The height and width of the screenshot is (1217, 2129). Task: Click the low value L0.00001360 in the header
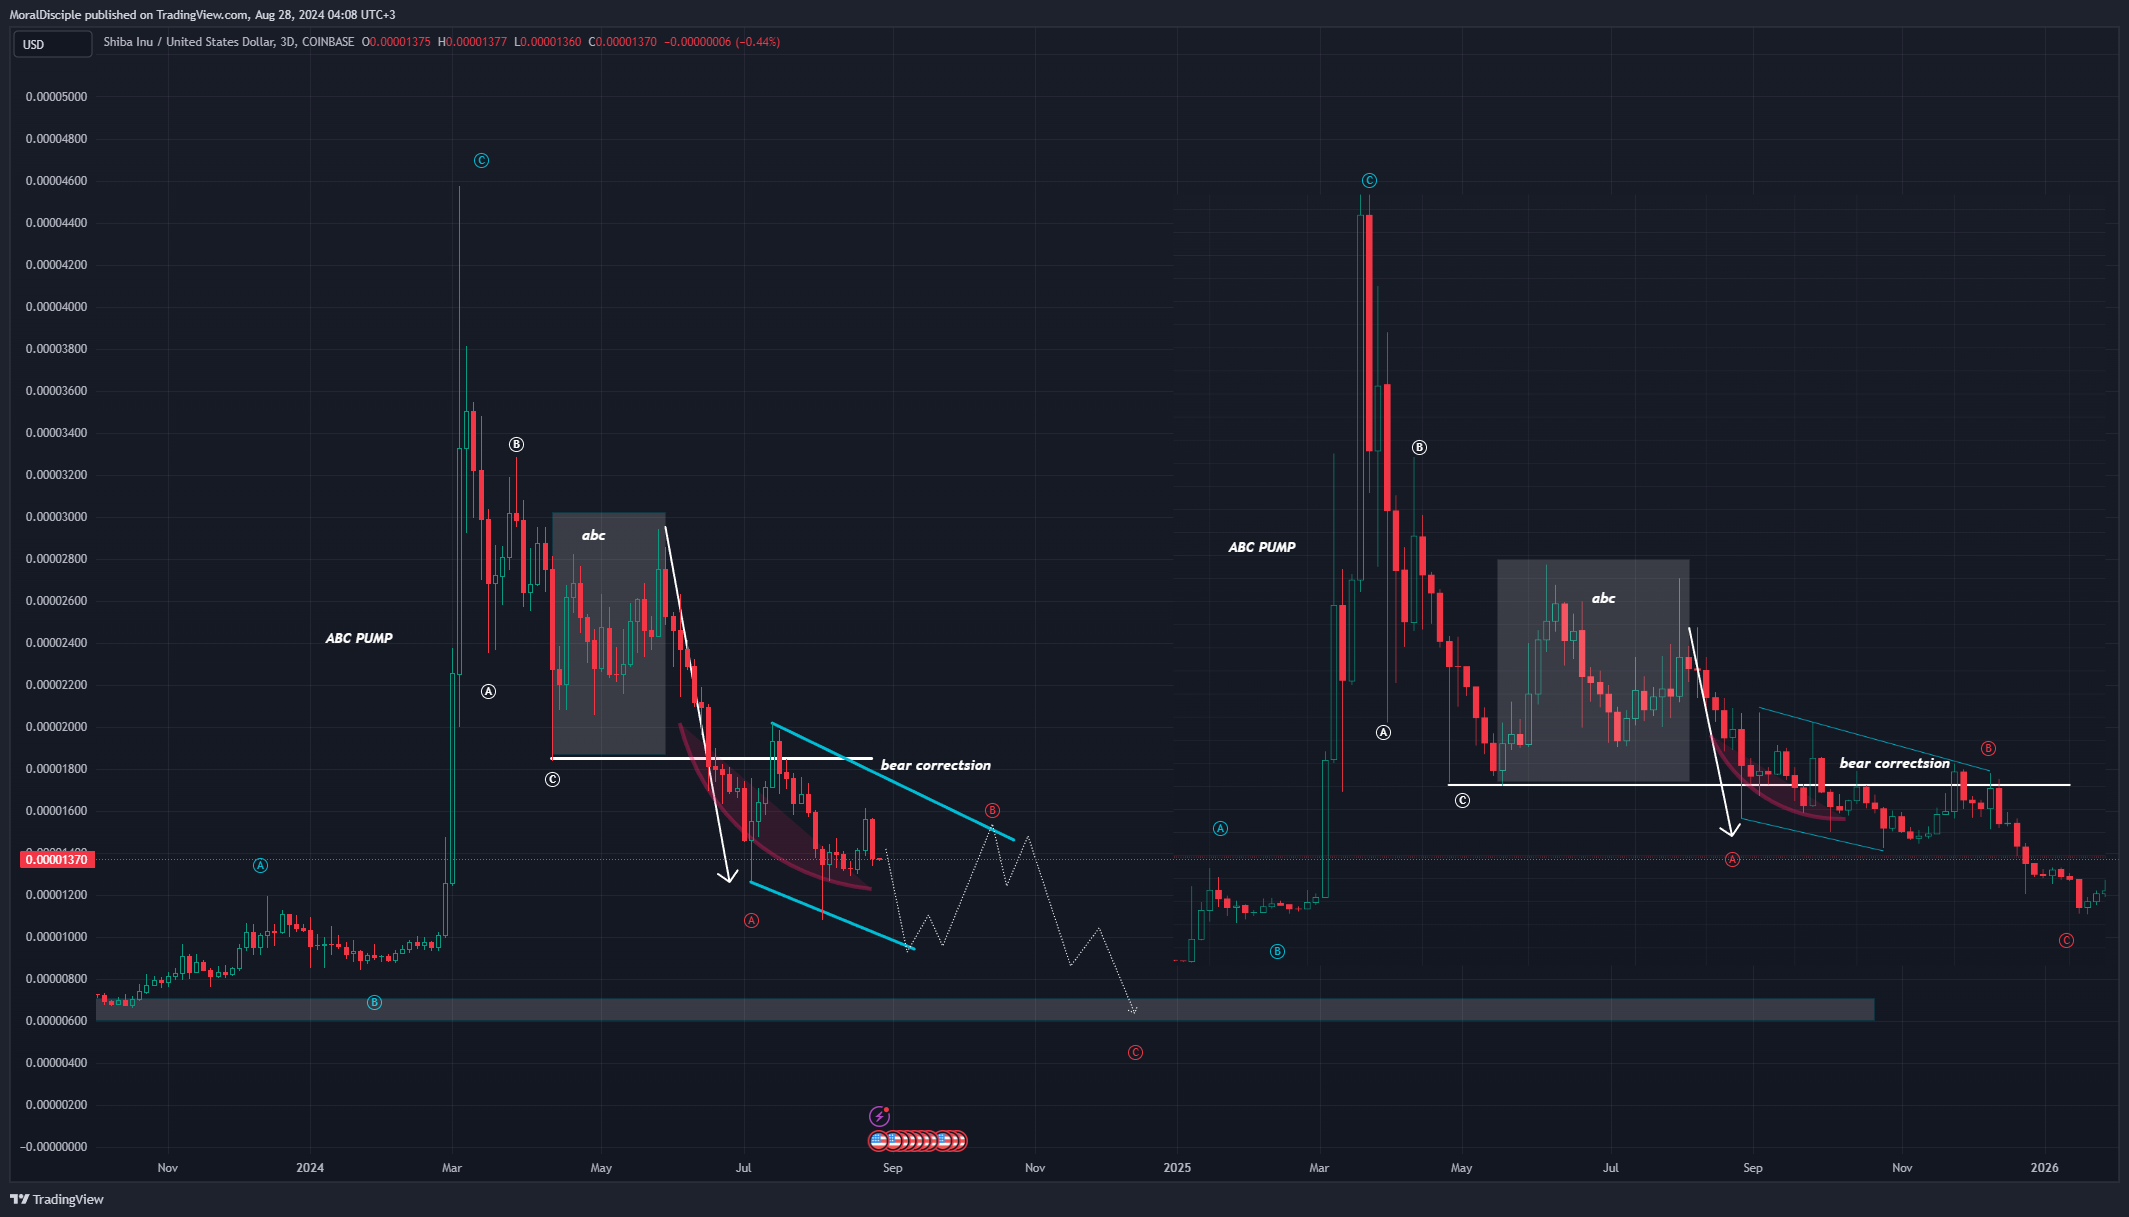548,42
